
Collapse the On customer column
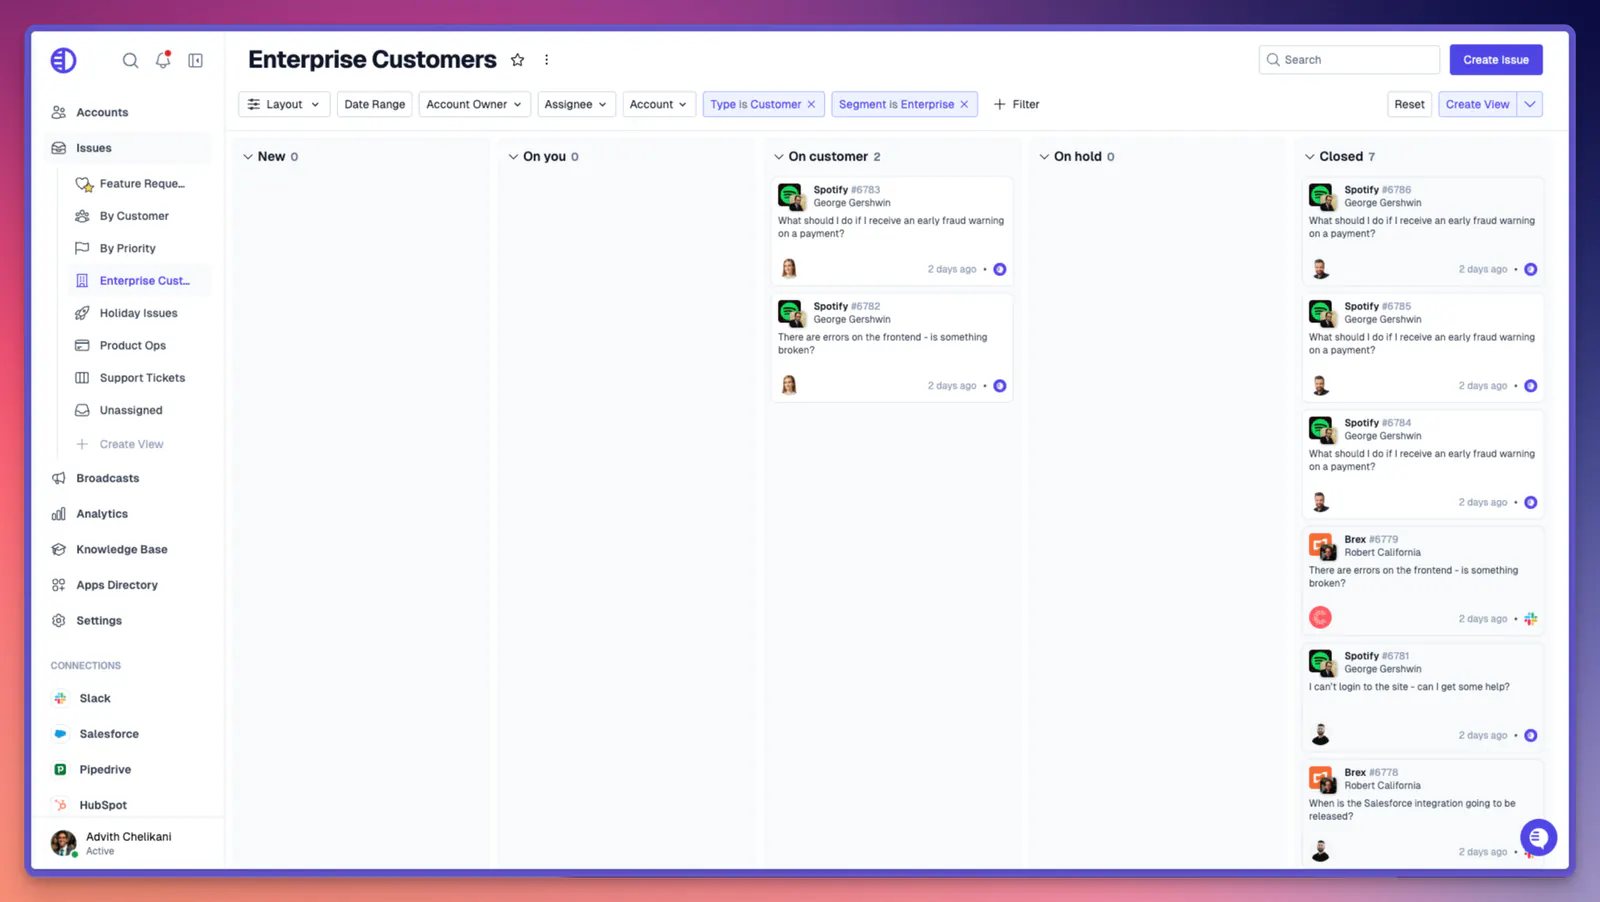click(779, 157)
